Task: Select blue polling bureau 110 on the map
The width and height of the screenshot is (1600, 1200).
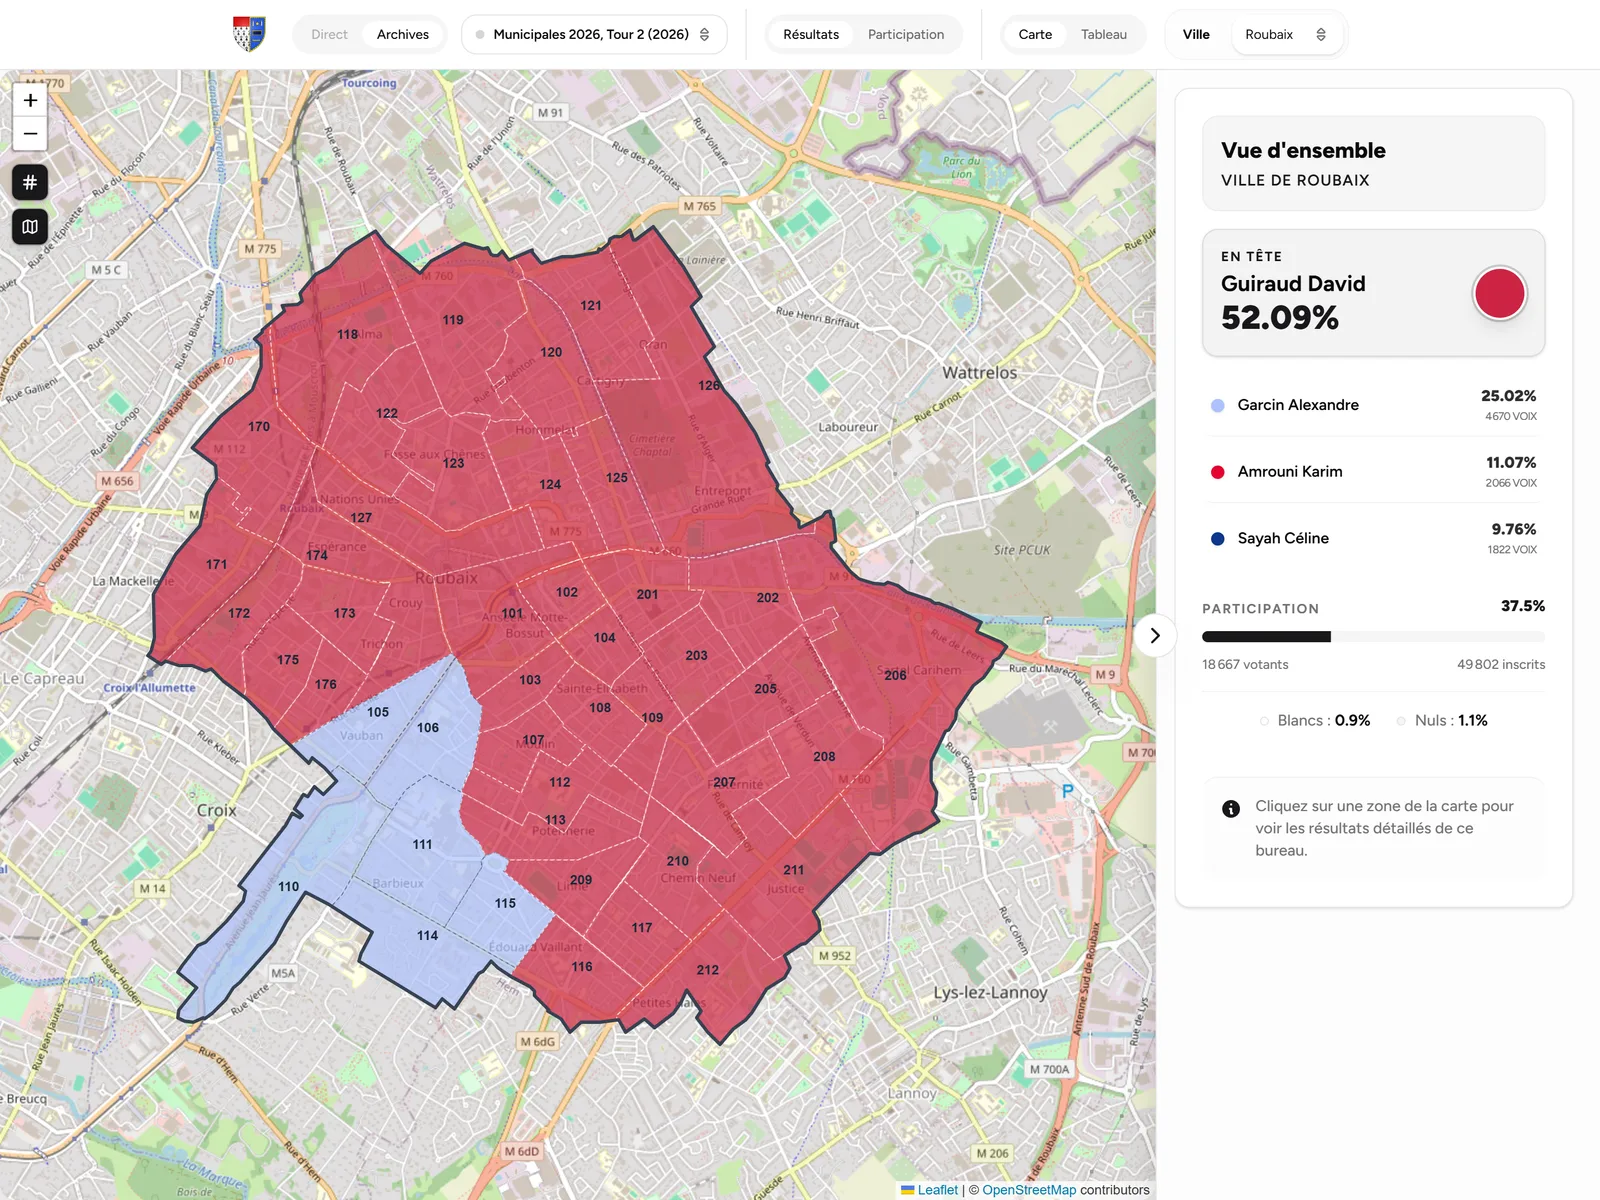Action: pos(289,886)
